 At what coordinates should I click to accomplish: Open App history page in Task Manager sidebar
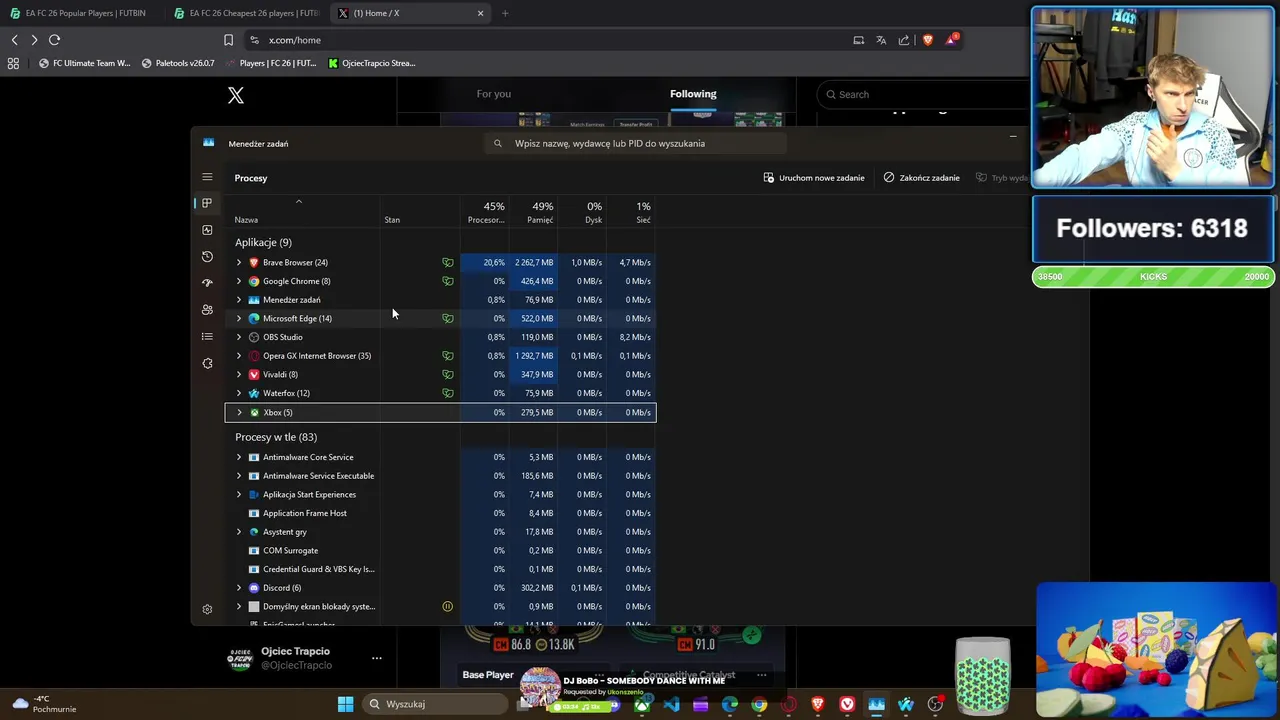[207, 256]
